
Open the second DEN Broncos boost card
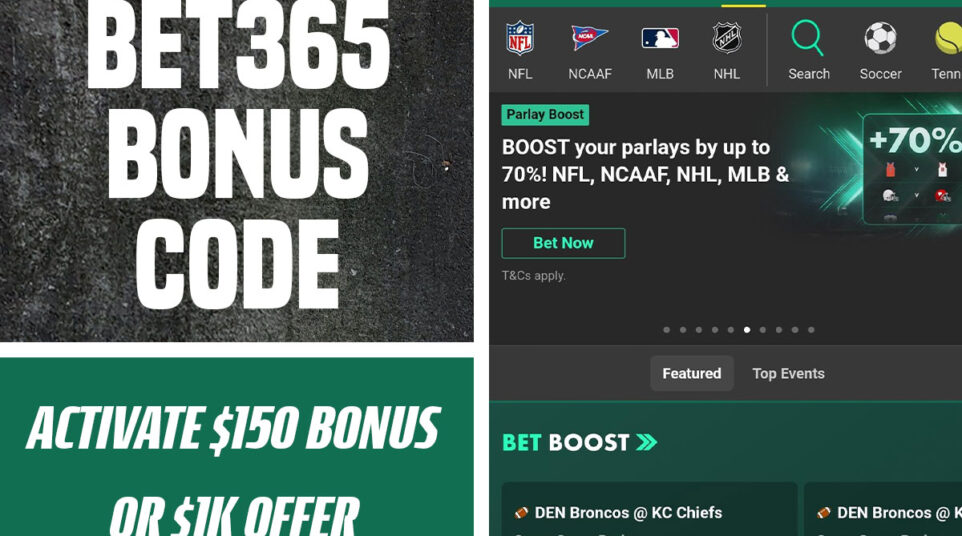883,509
